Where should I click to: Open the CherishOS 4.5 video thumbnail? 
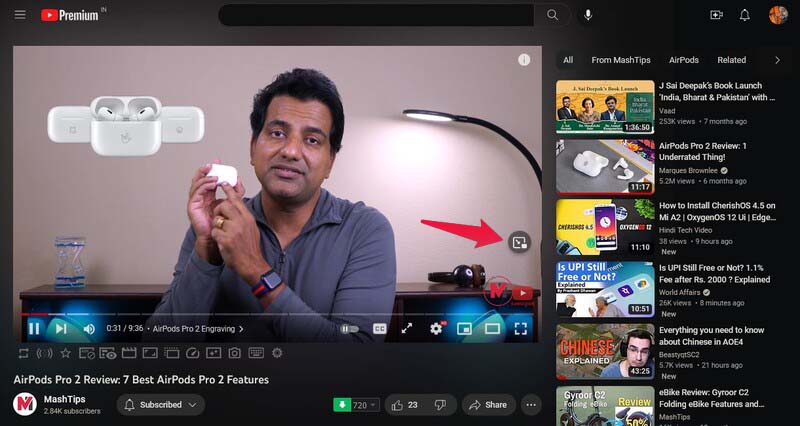(605, 227)
